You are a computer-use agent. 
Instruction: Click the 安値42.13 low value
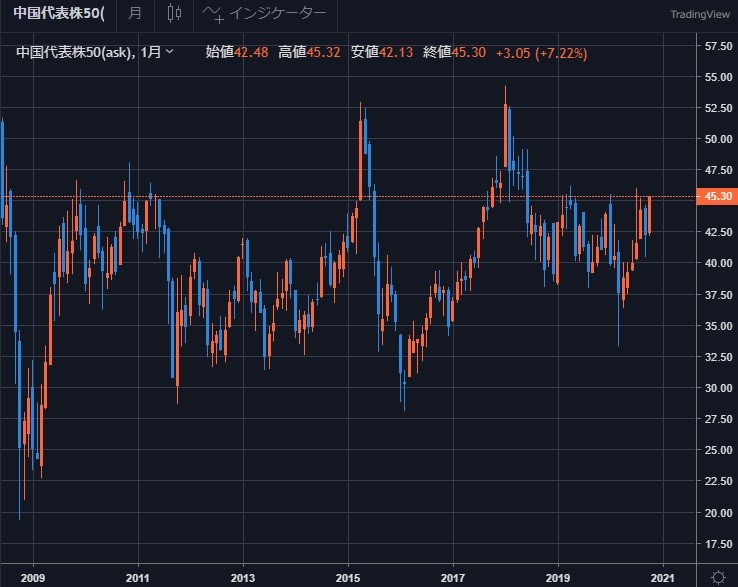coord(382,52)
